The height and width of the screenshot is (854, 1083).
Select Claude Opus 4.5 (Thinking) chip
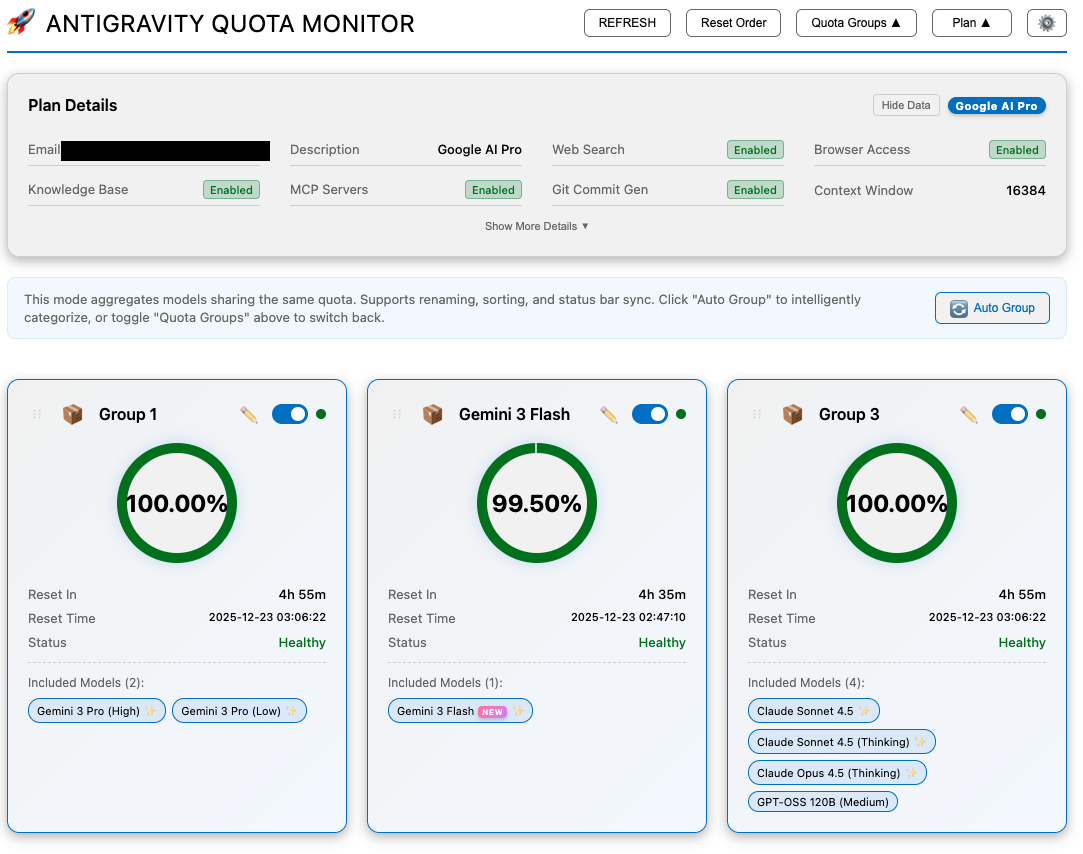[837, 772]
